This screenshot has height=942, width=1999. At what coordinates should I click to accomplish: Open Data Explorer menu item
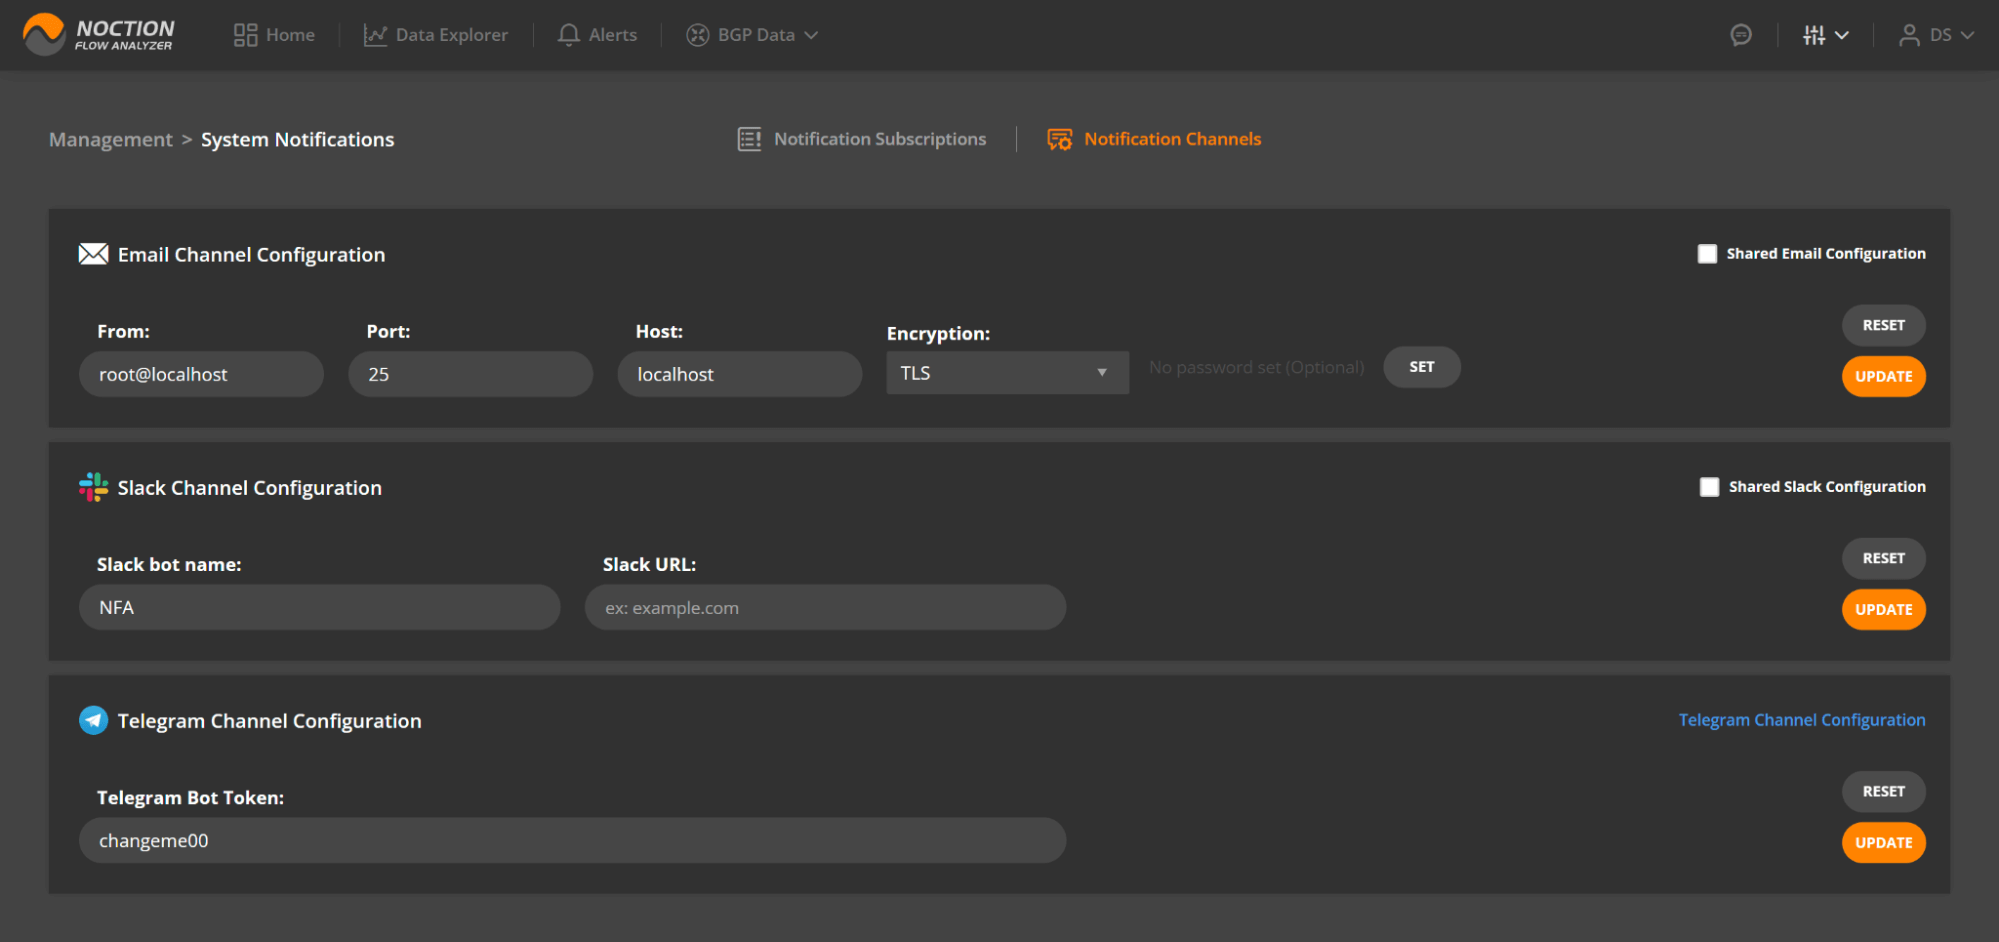point(435,35)
